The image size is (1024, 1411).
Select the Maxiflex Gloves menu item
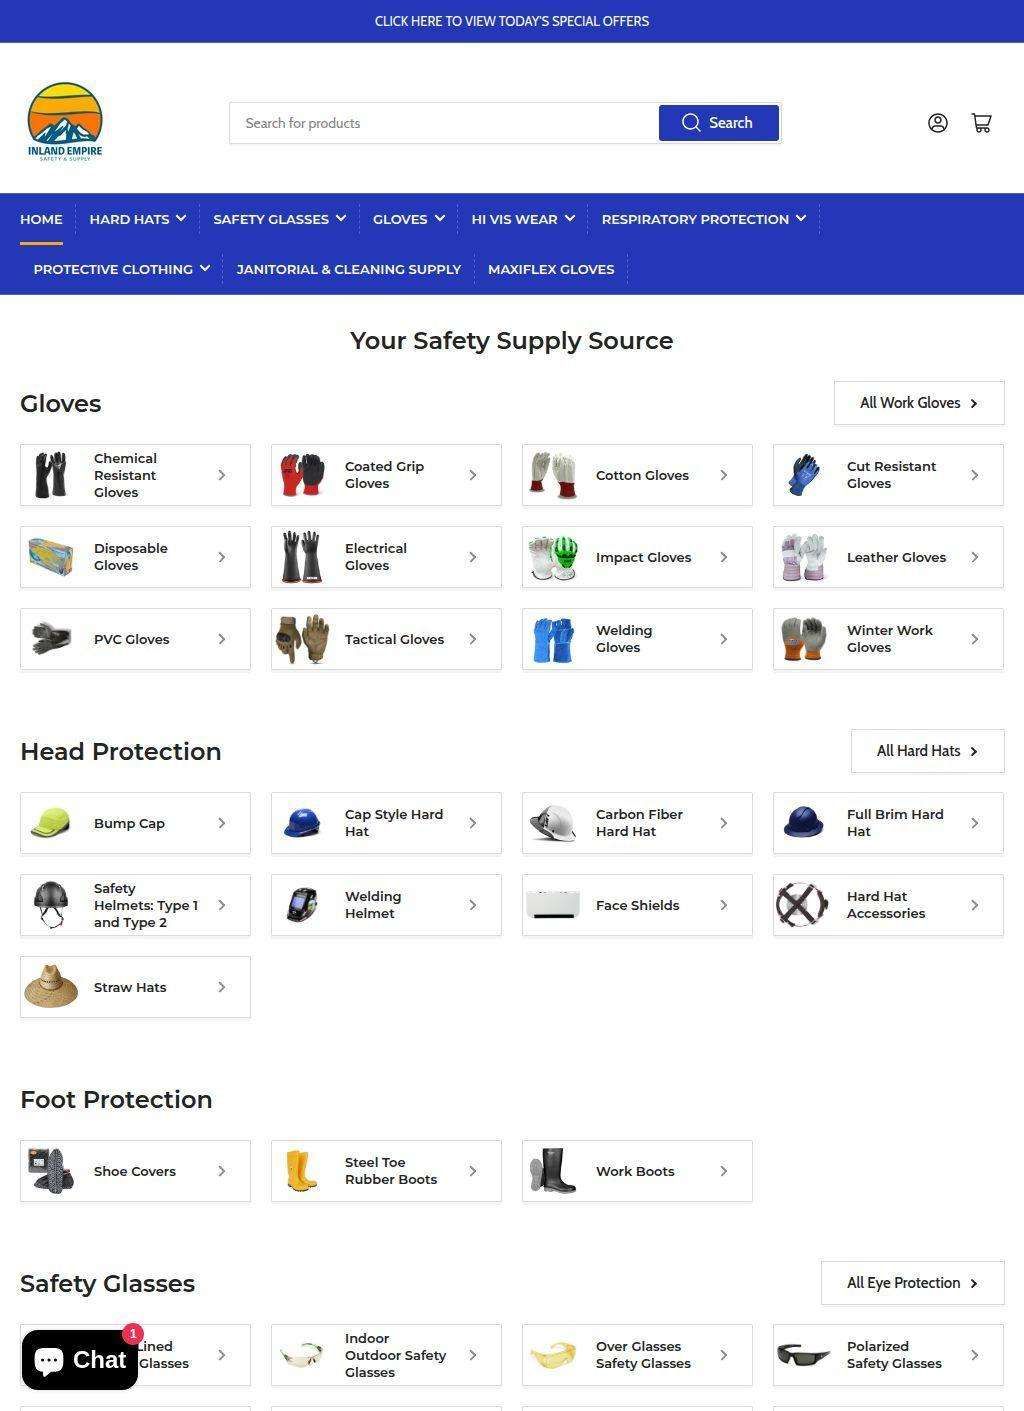coord(551,269)
